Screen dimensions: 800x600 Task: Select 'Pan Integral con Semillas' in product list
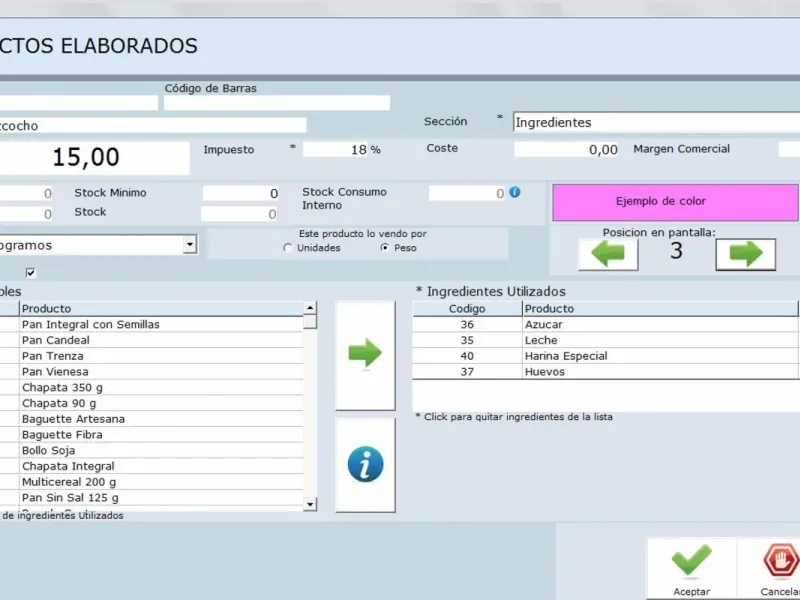pyautogui.click(x=151, y=324)
